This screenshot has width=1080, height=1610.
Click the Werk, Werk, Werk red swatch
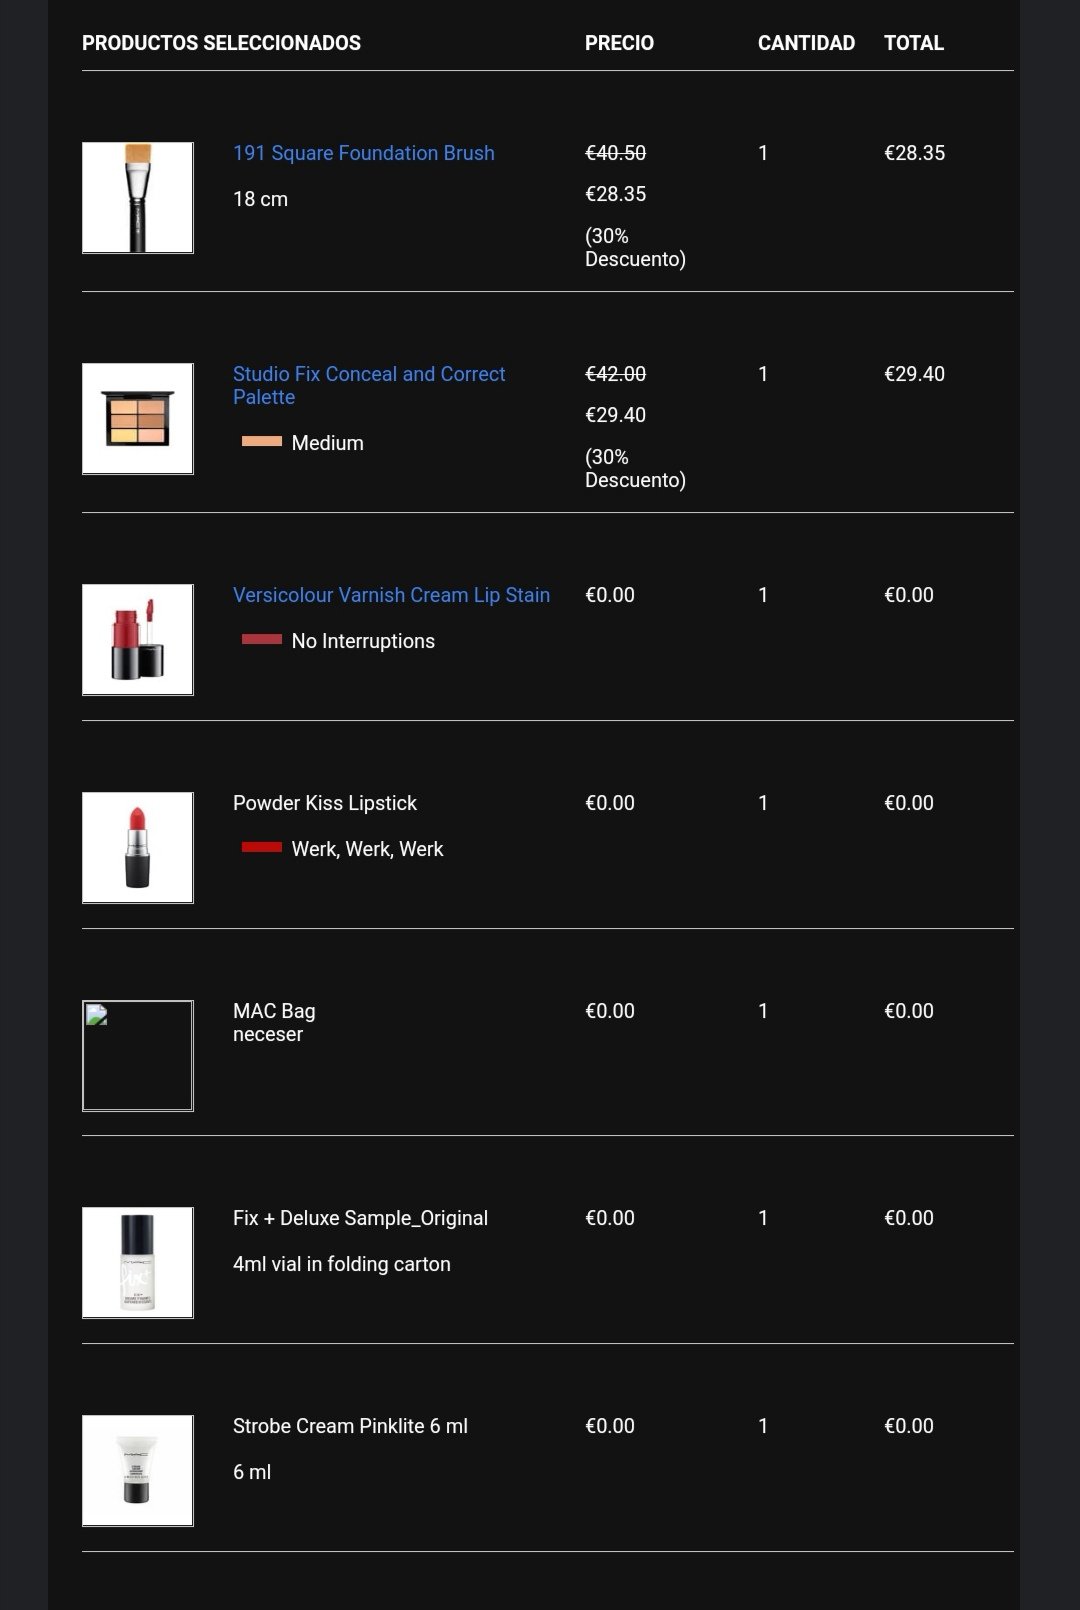click(262, 847)
